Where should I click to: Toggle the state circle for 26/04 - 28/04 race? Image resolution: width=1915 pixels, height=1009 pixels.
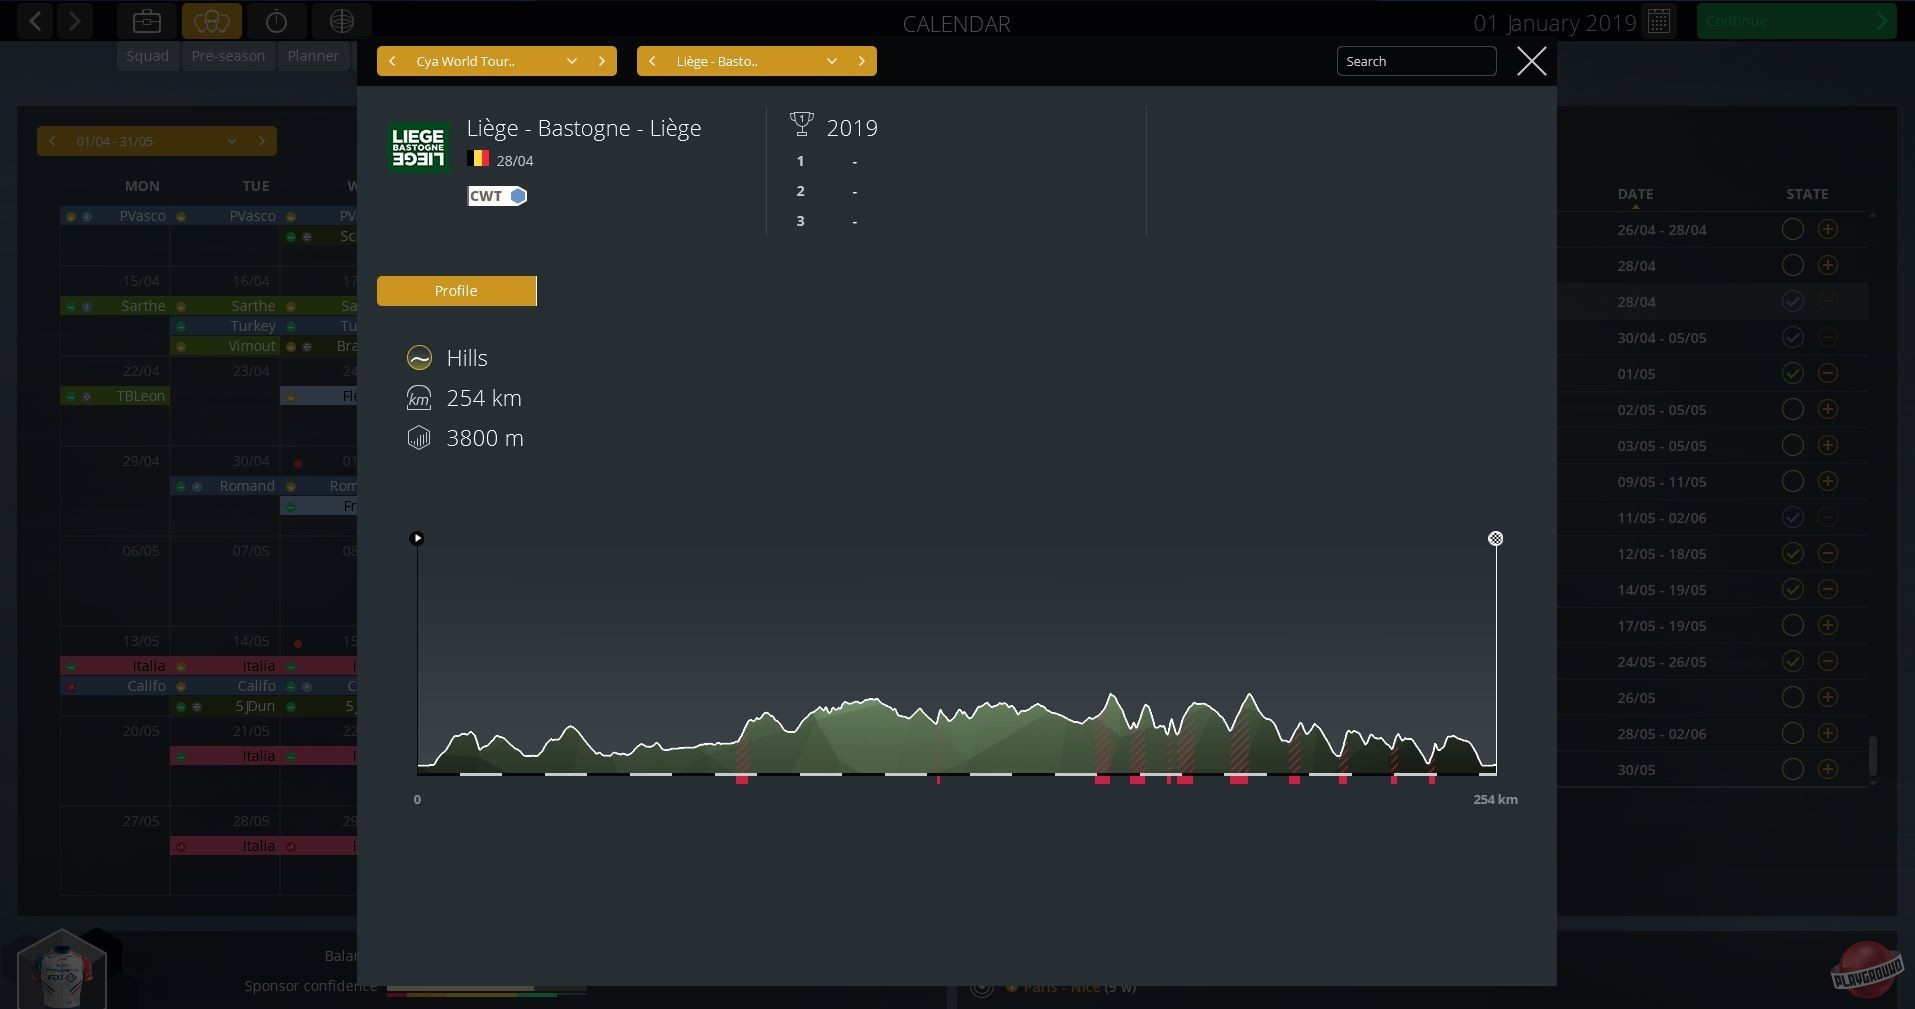point(1792,230)
